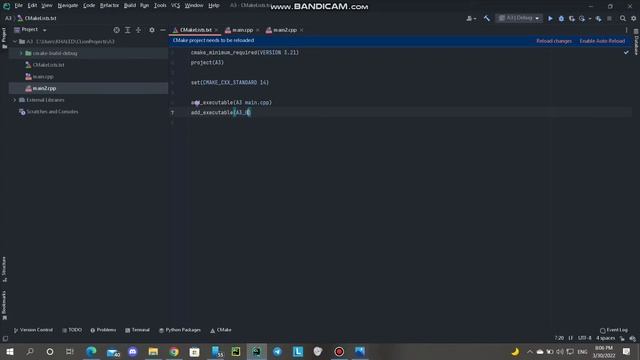Viewport: 640px width, 360px height.
Task: Open the Navigate menu
Action: (x=68, y=5)
